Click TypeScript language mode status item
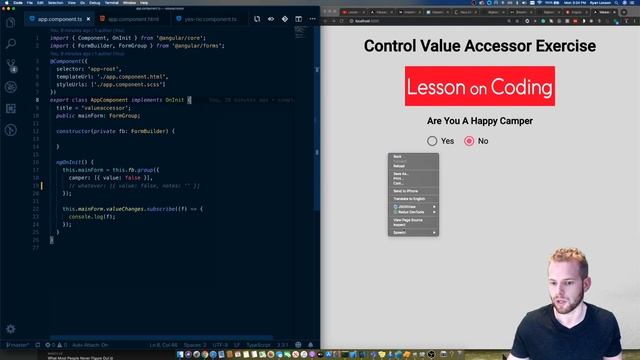640x360 pixels. click(258, 345)
